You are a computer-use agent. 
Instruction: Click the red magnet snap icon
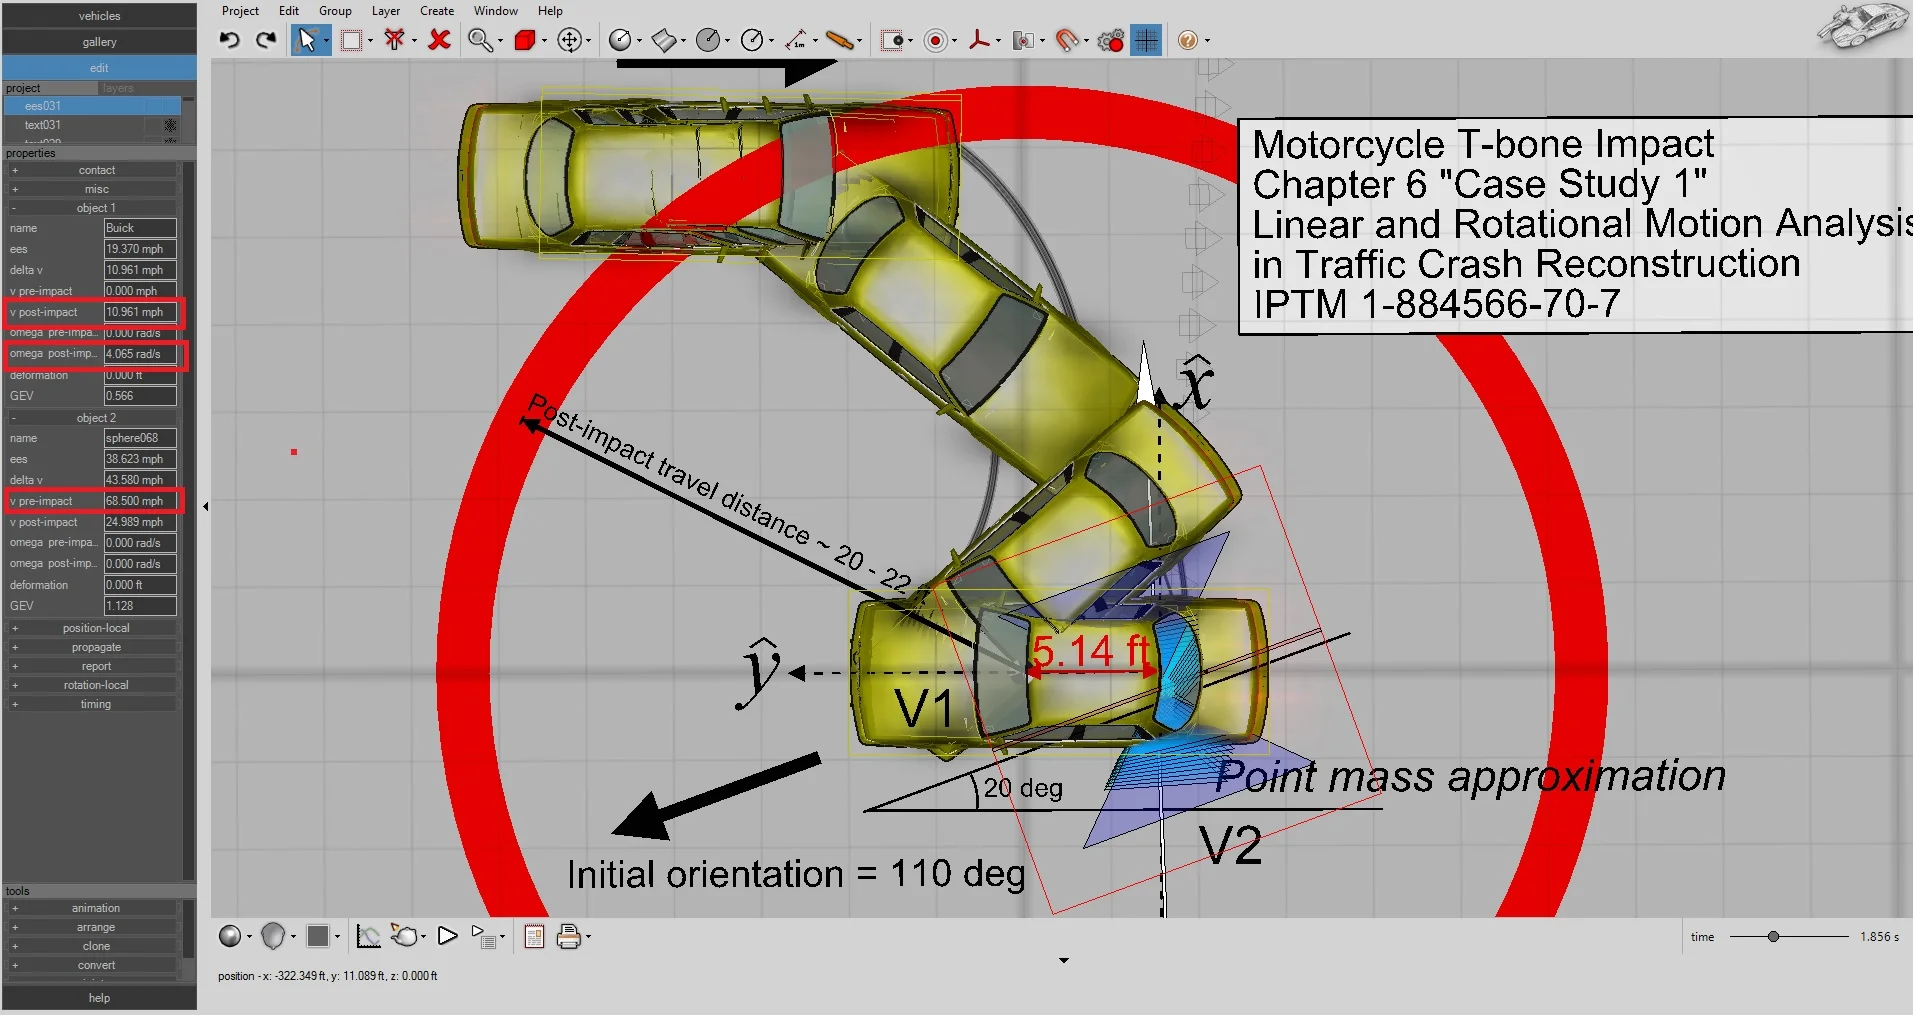point(1068,40)
